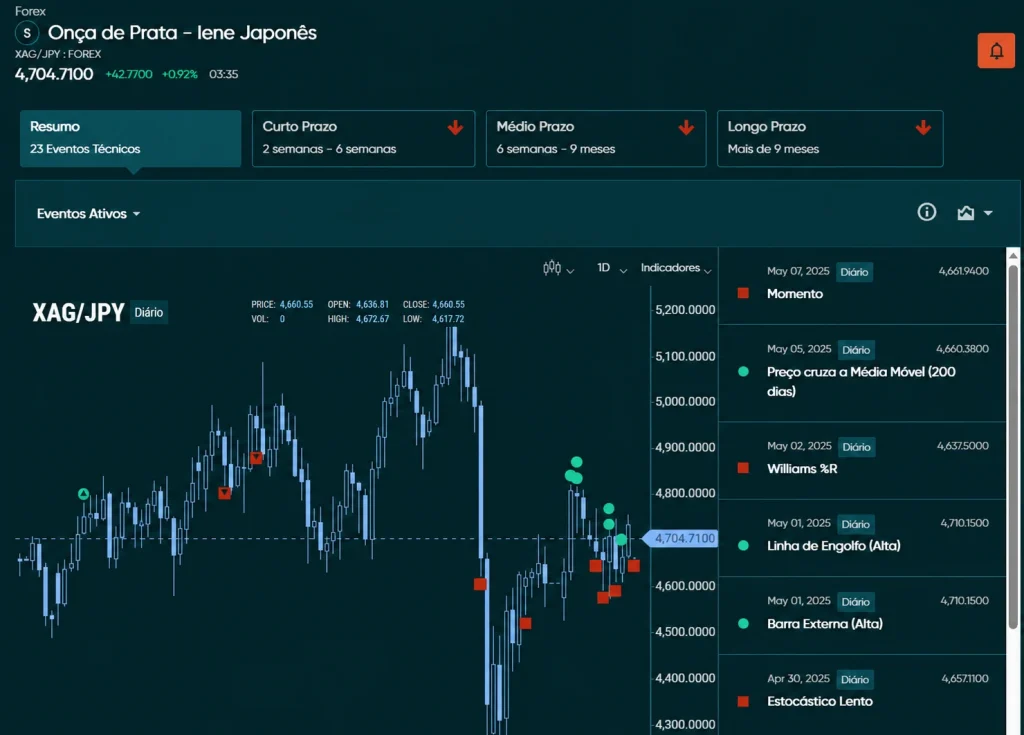Image resolution: width=1024 pixels, height=735 pixels.
Task: Open the info icon in events bar
Action: [x=927, y=212]
